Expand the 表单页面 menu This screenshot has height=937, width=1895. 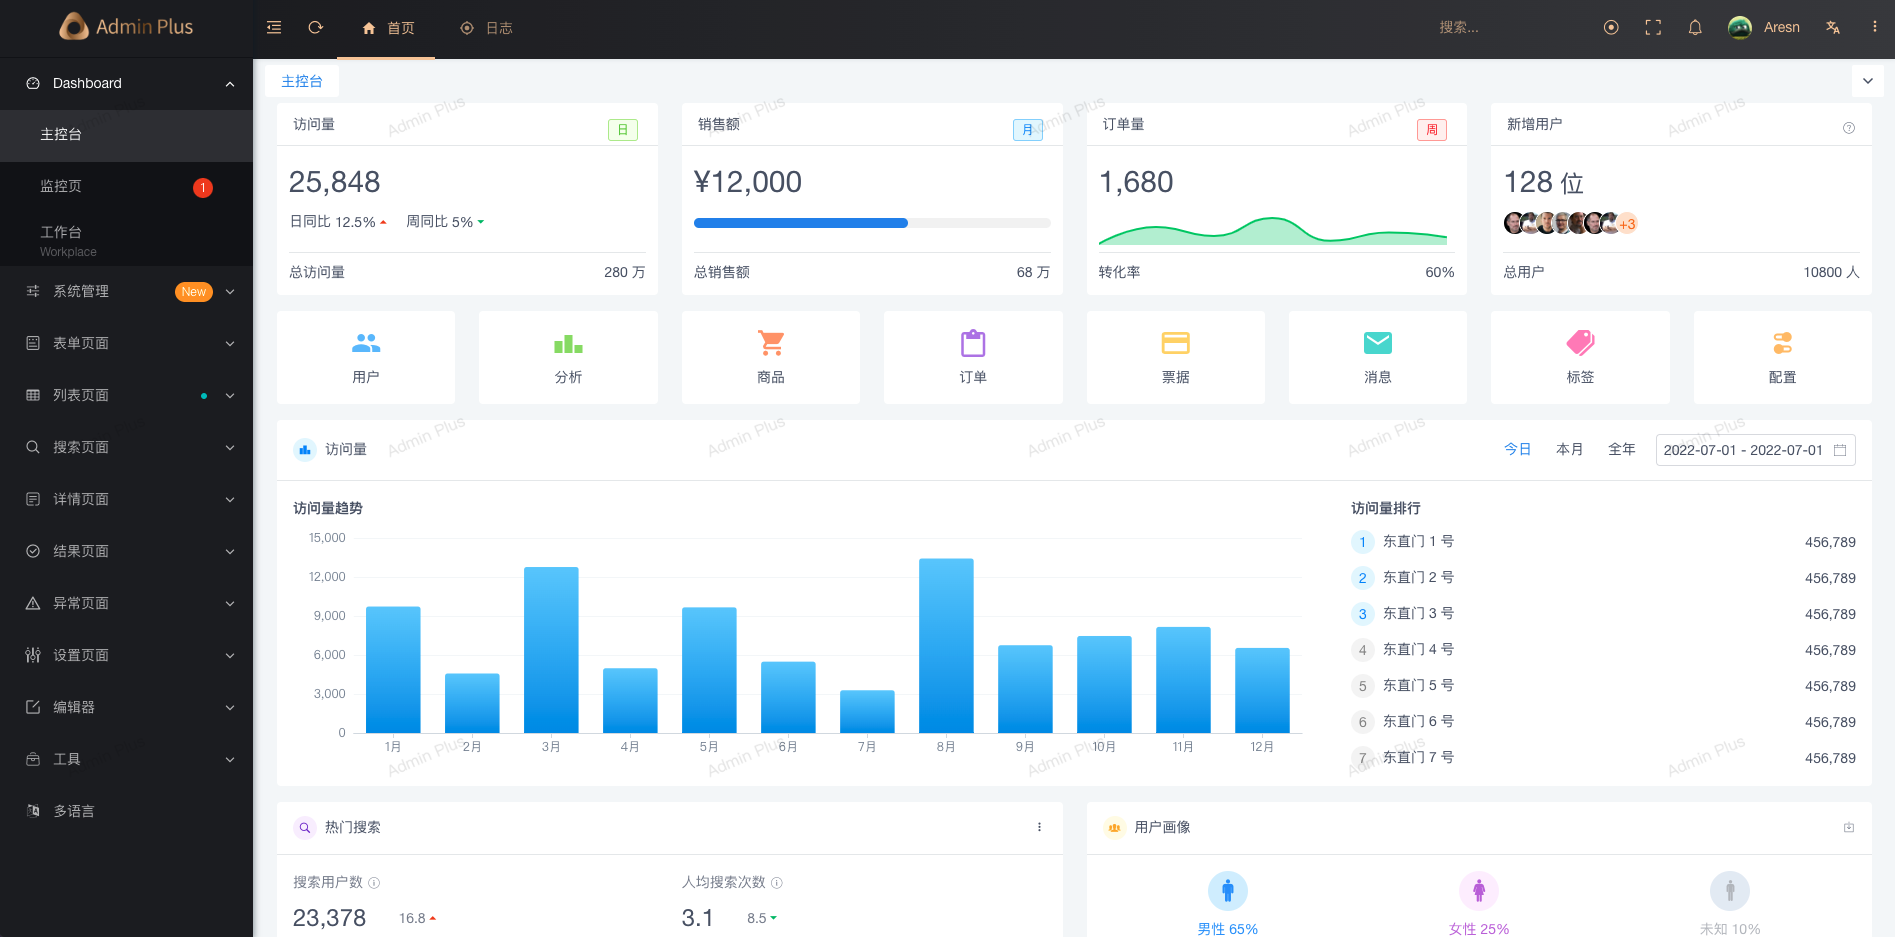click(126, 344)
